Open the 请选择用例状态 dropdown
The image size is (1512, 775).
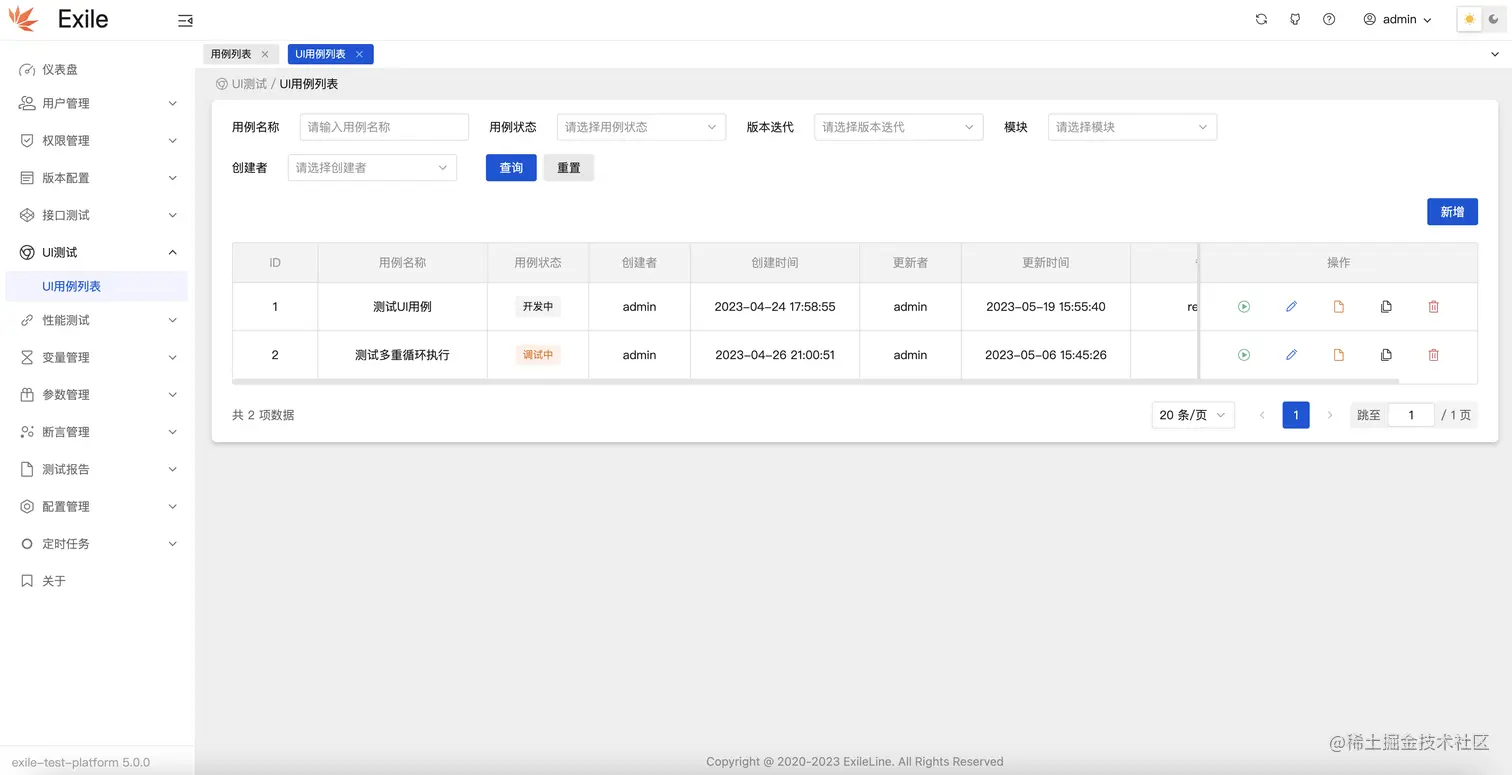click(640, 127)
